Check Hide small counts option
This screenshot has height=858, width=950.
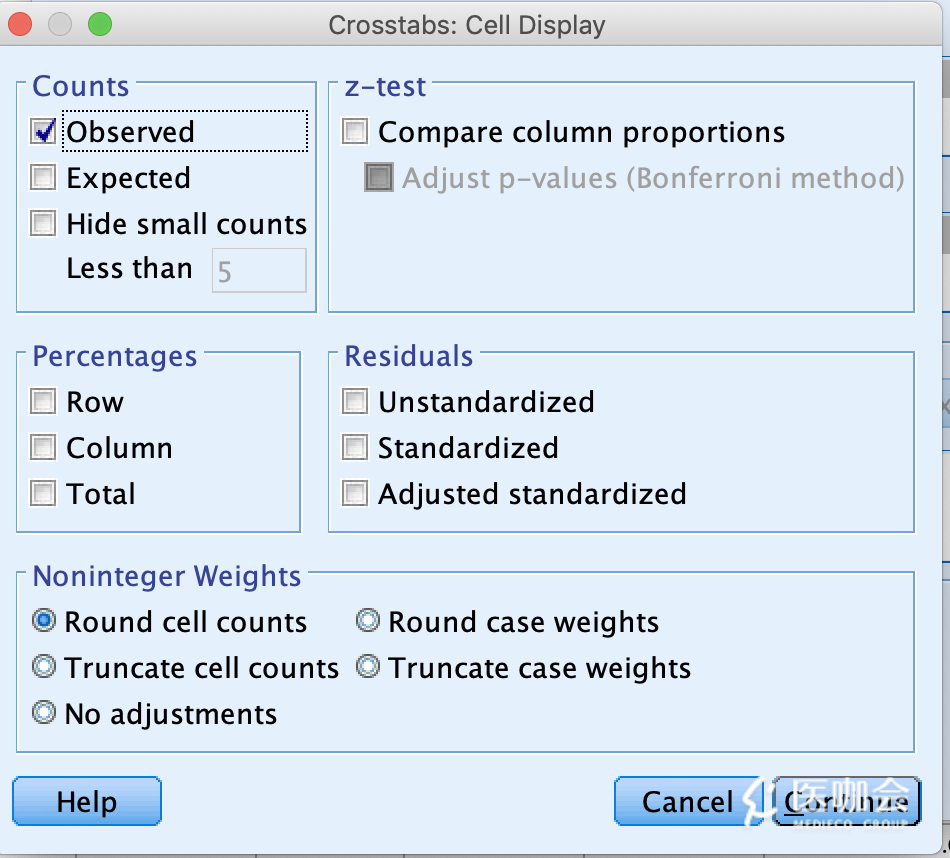(x=44, y=223)
